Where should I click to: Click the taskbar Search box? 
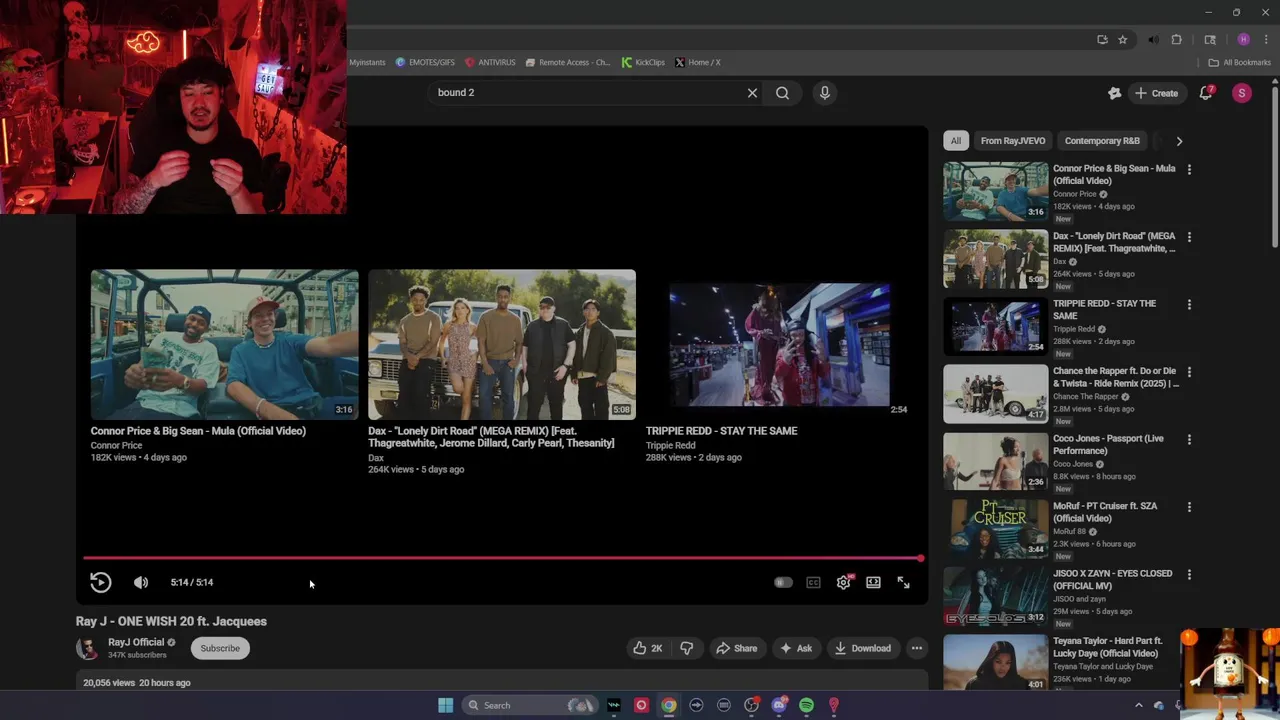point(530,705)
